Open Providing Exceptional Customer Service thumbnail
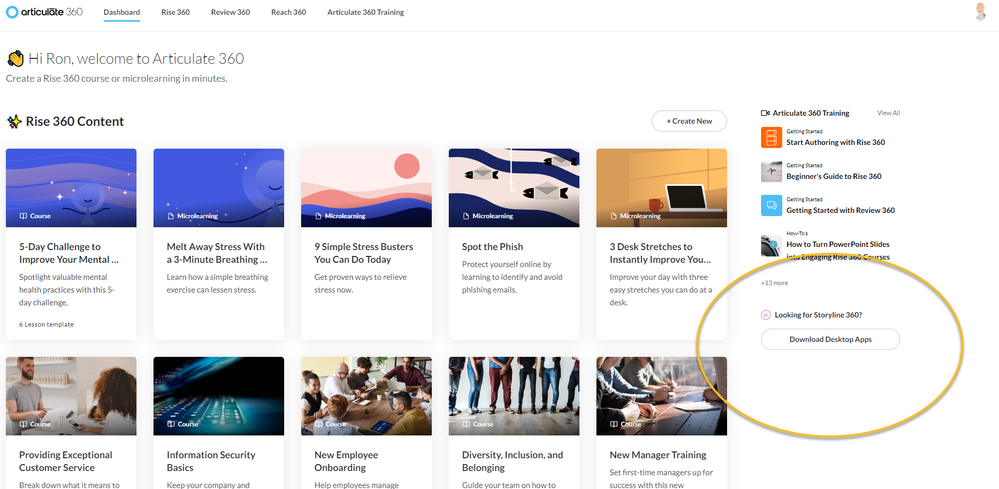 71,396
